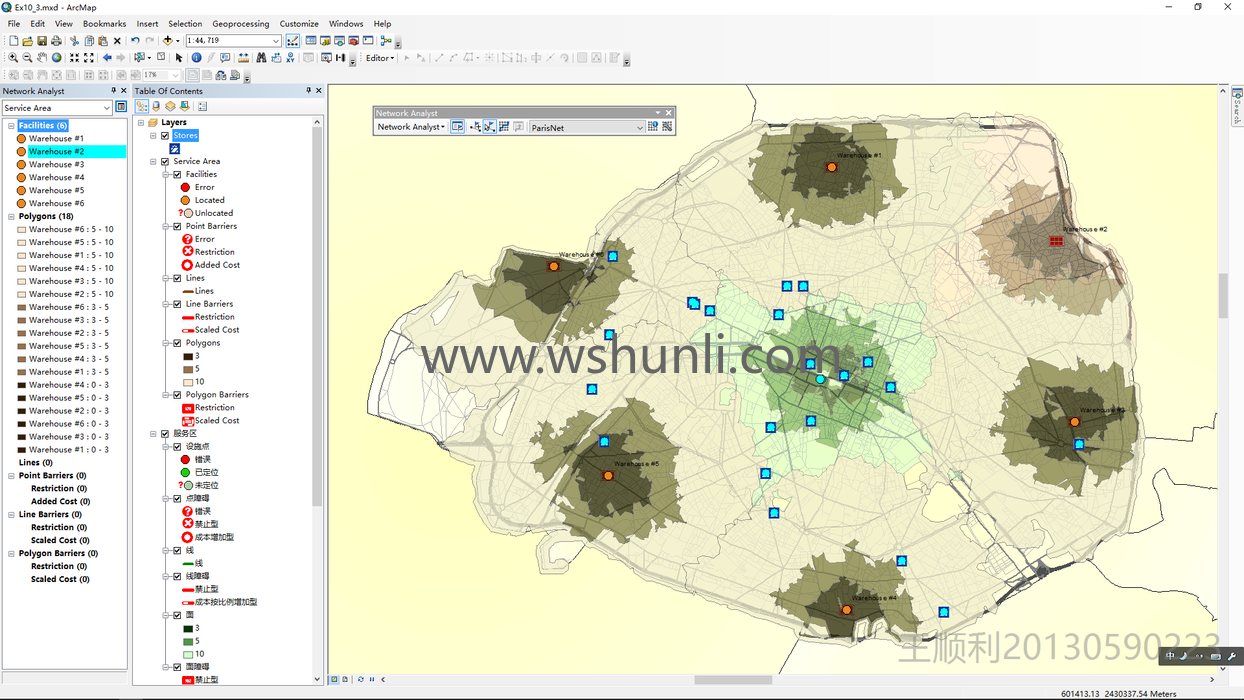Image resolution: width=1244 pixels, height=700 pixels.
Task: Open the Selection menu
Action: click(x=185, y=24)
